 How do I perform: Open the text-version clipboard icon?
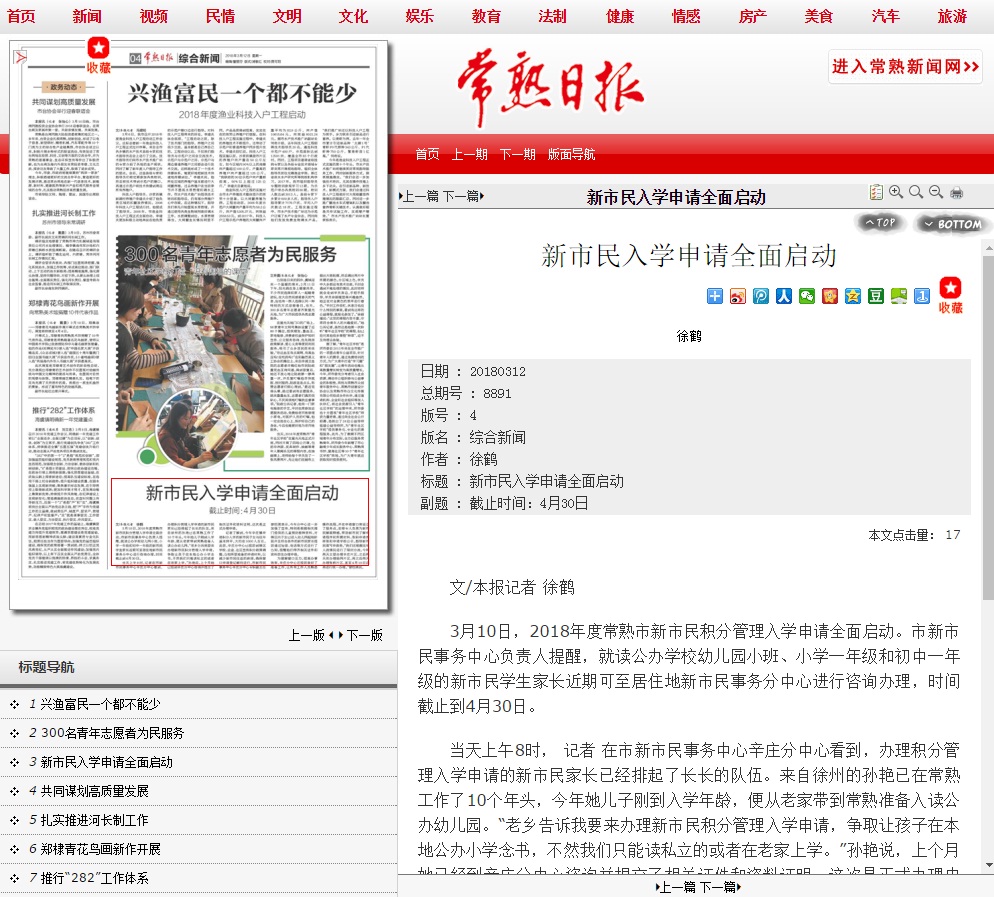point(876,191)
